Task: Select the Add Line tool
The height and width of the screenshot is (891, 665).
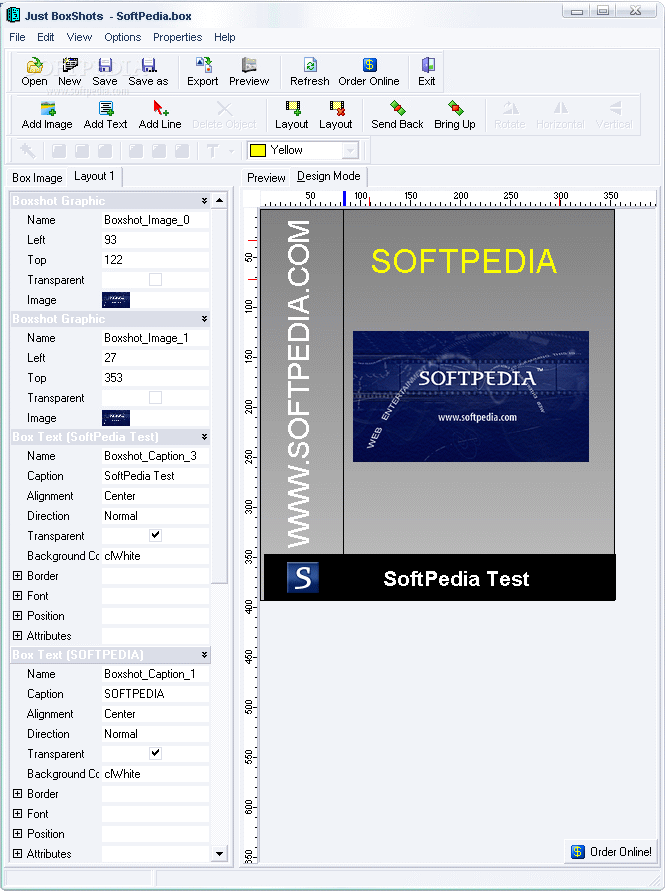Action: point(160,115)
